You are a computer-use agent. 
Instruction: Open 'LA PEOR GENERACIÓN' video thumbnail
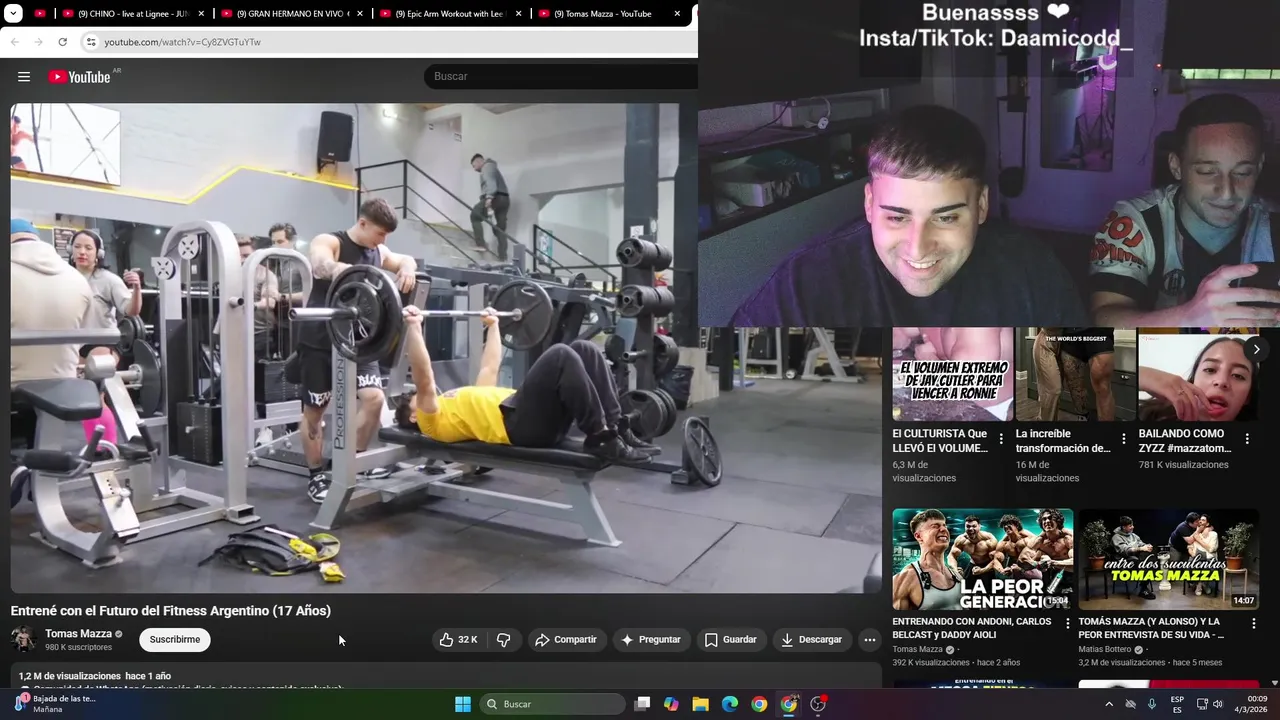coord(982,559)
